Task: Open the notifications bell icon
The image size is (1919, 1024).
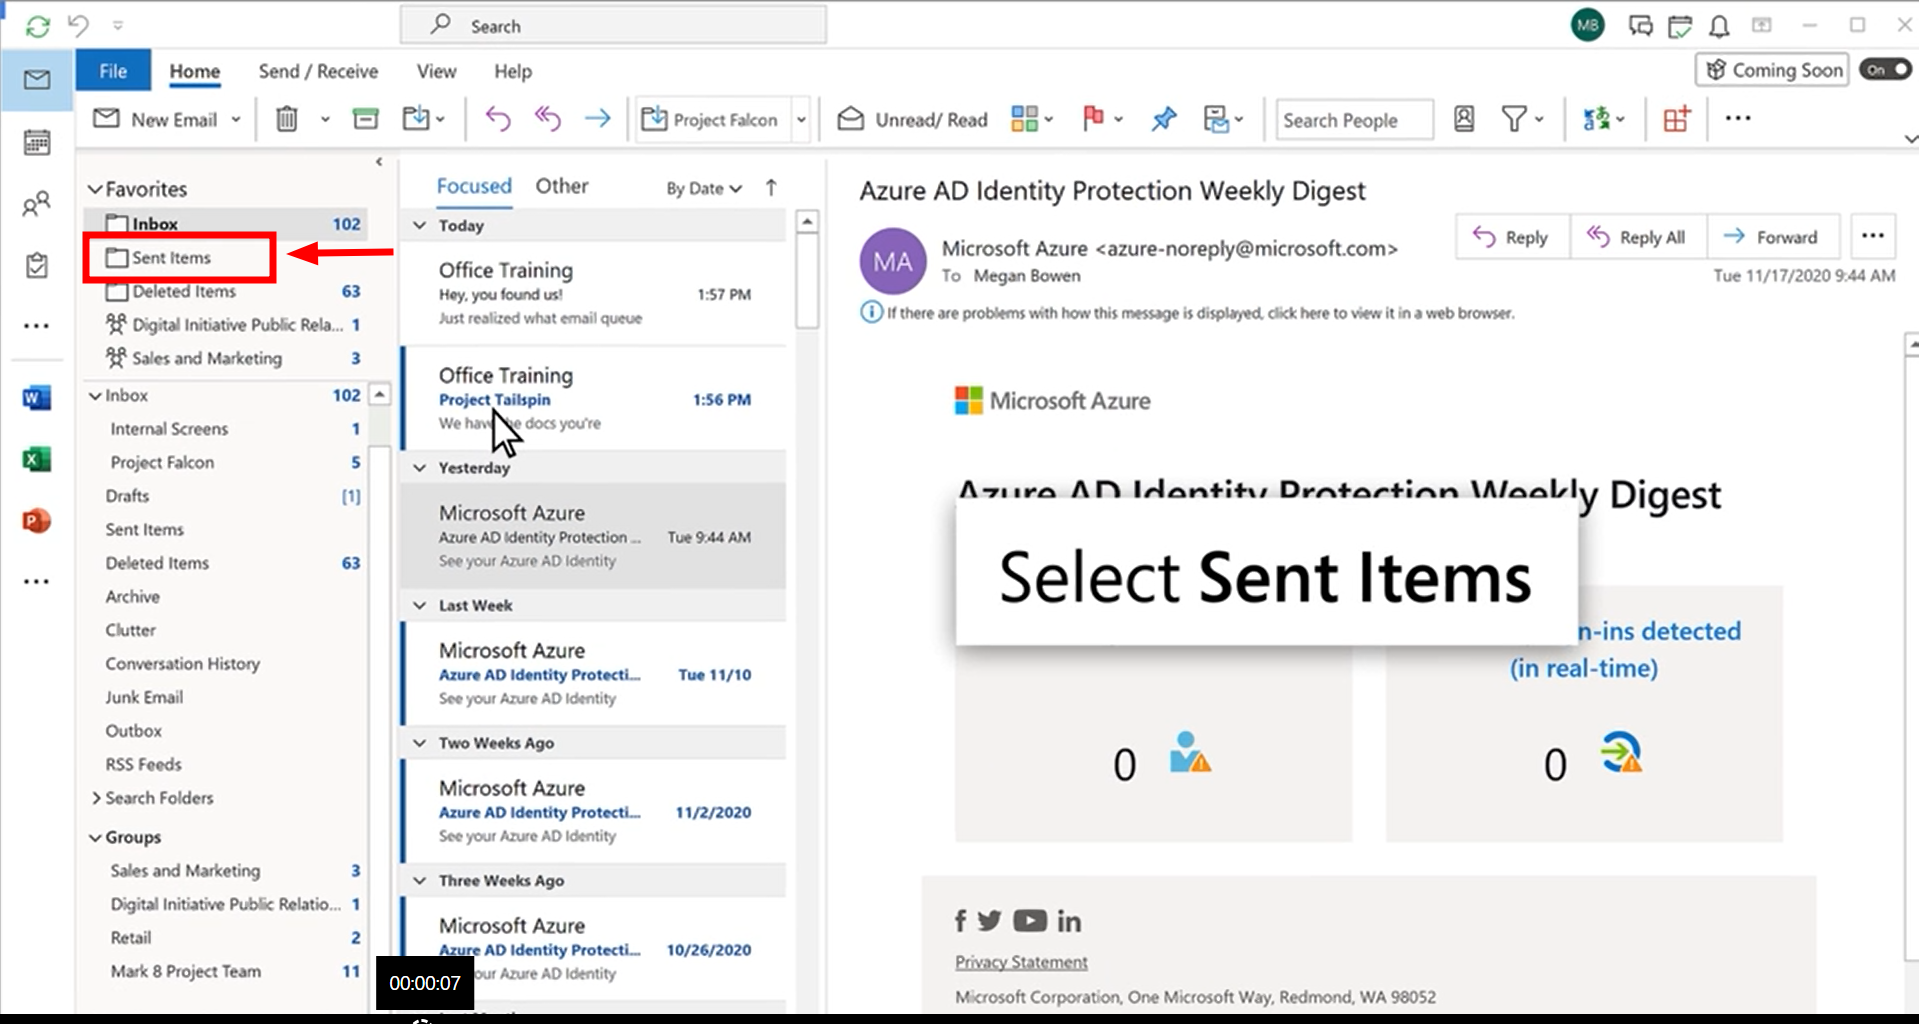Action: point(1719,26)
